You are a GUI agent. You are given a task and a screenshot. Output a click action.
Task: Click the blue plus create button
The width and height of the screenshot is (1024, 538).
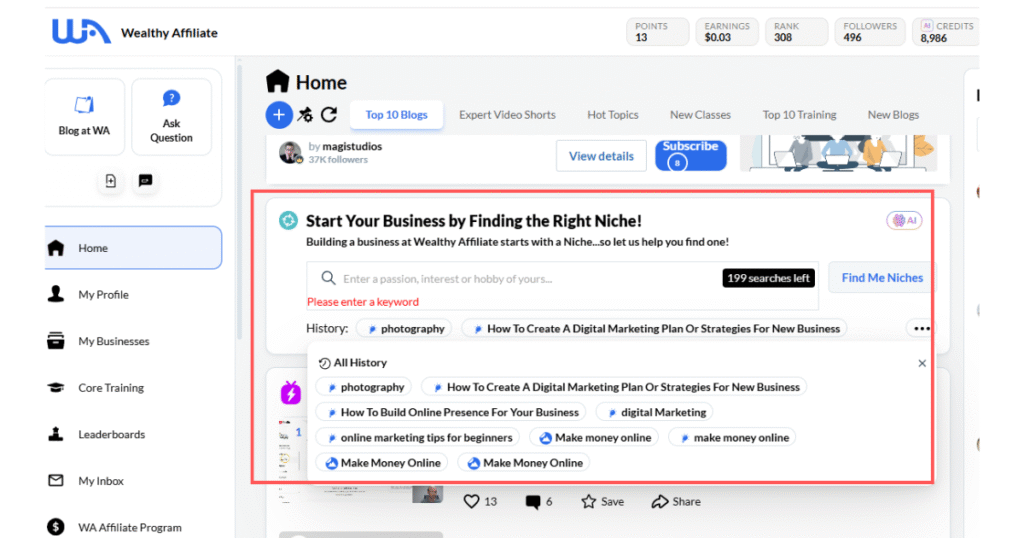279,115
